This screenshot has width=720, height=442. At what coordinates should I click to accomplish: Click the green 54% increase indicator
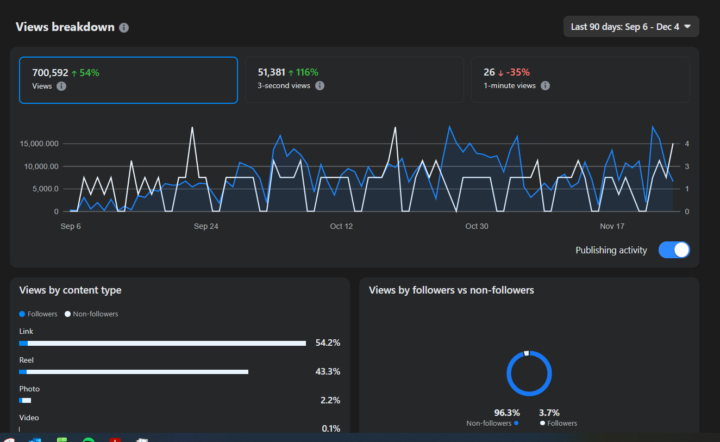click(85, 73)
